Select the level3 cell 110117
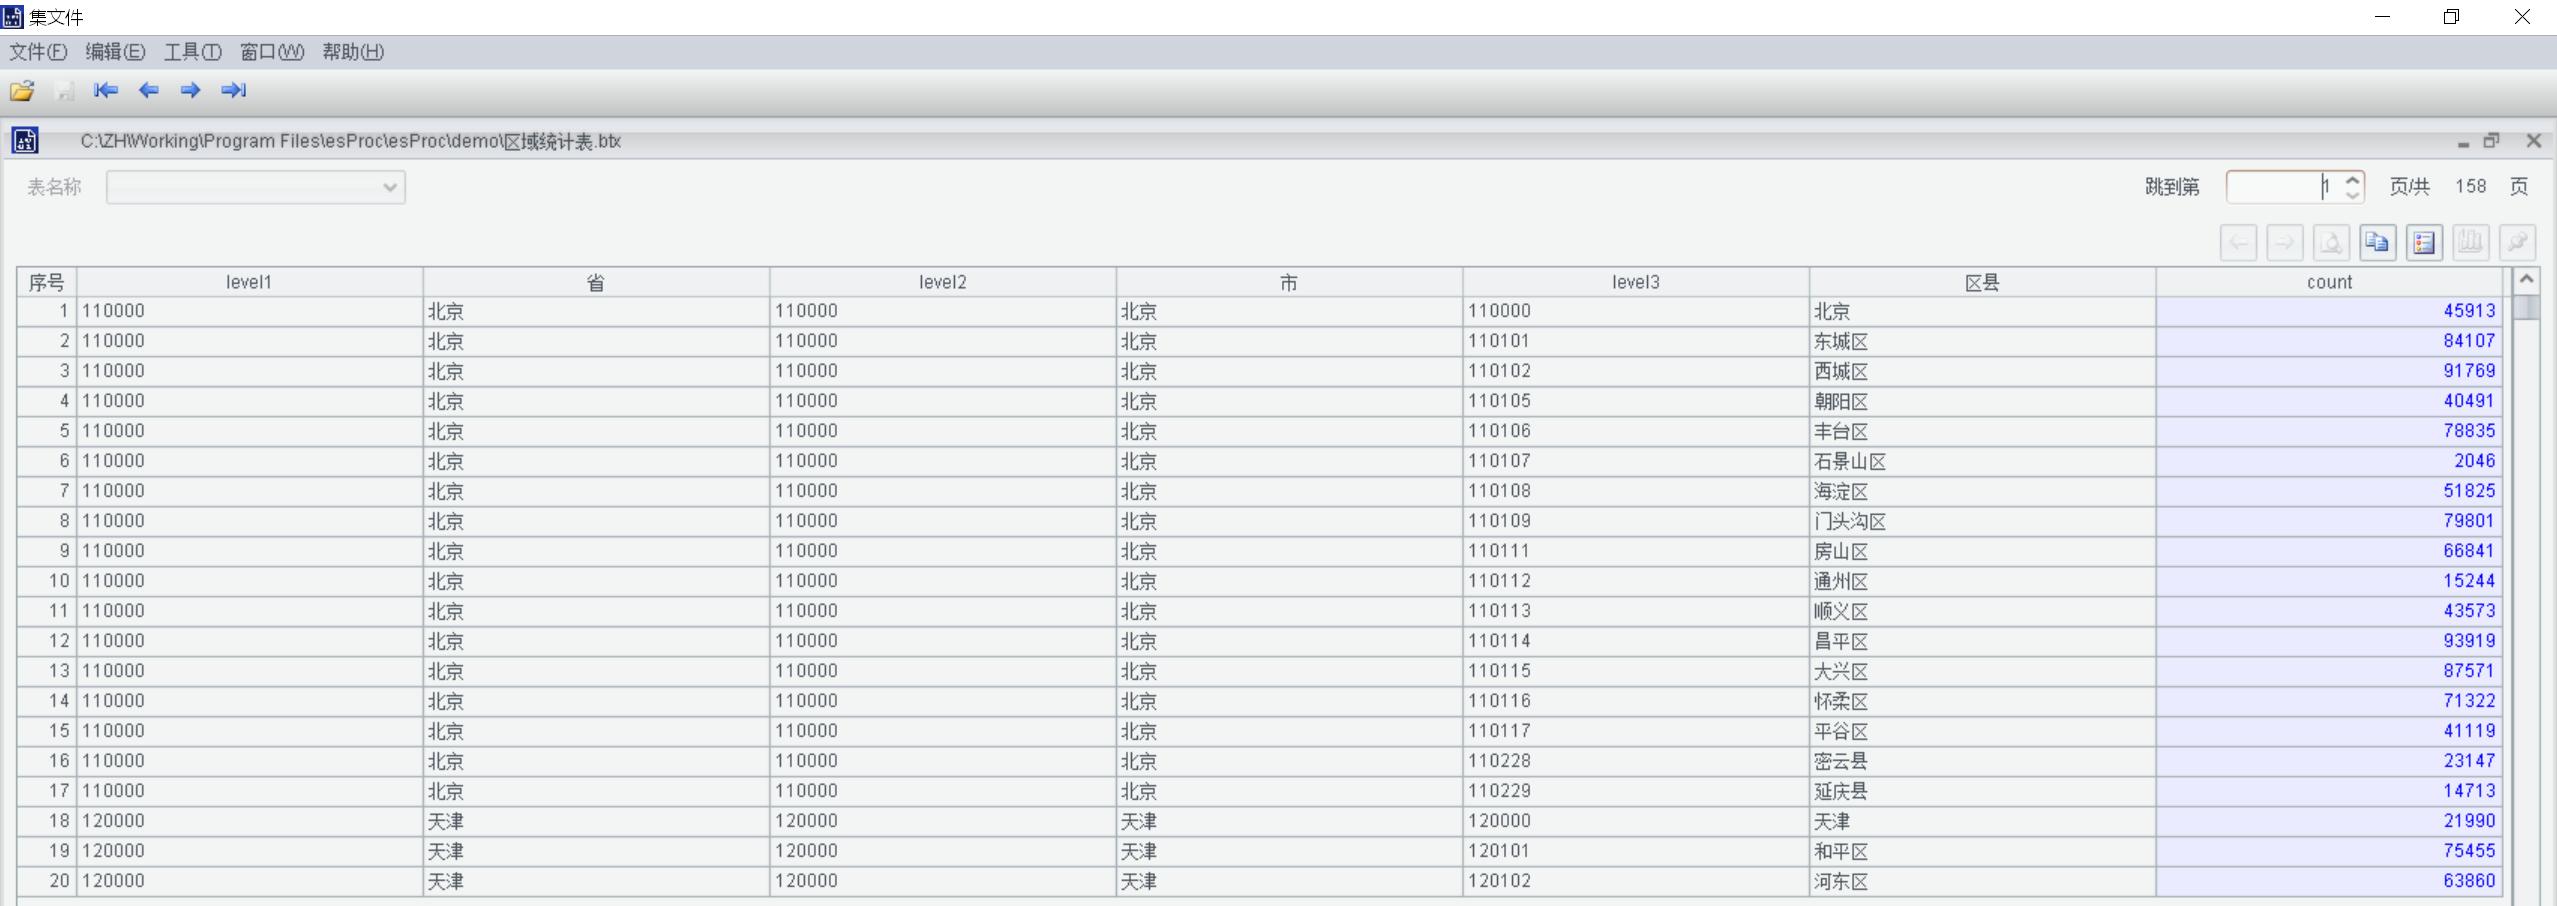This screenshot has height=906, width=2557. (x=1636, y=731)
